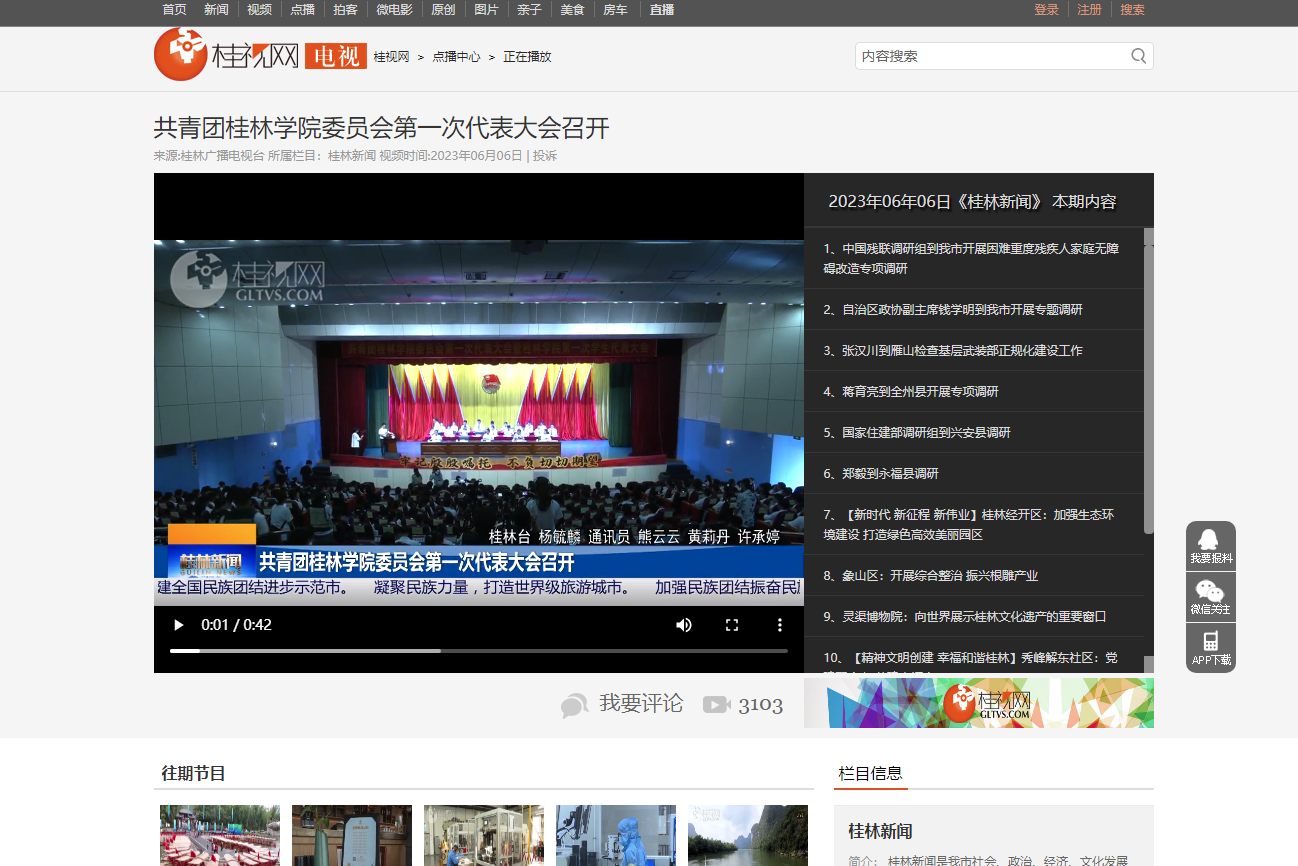The width and height of the screenshot is (1298, 866).
Task: Click the 内容搜索 search field
Action: pyautogui.click(x=990, y=56)
